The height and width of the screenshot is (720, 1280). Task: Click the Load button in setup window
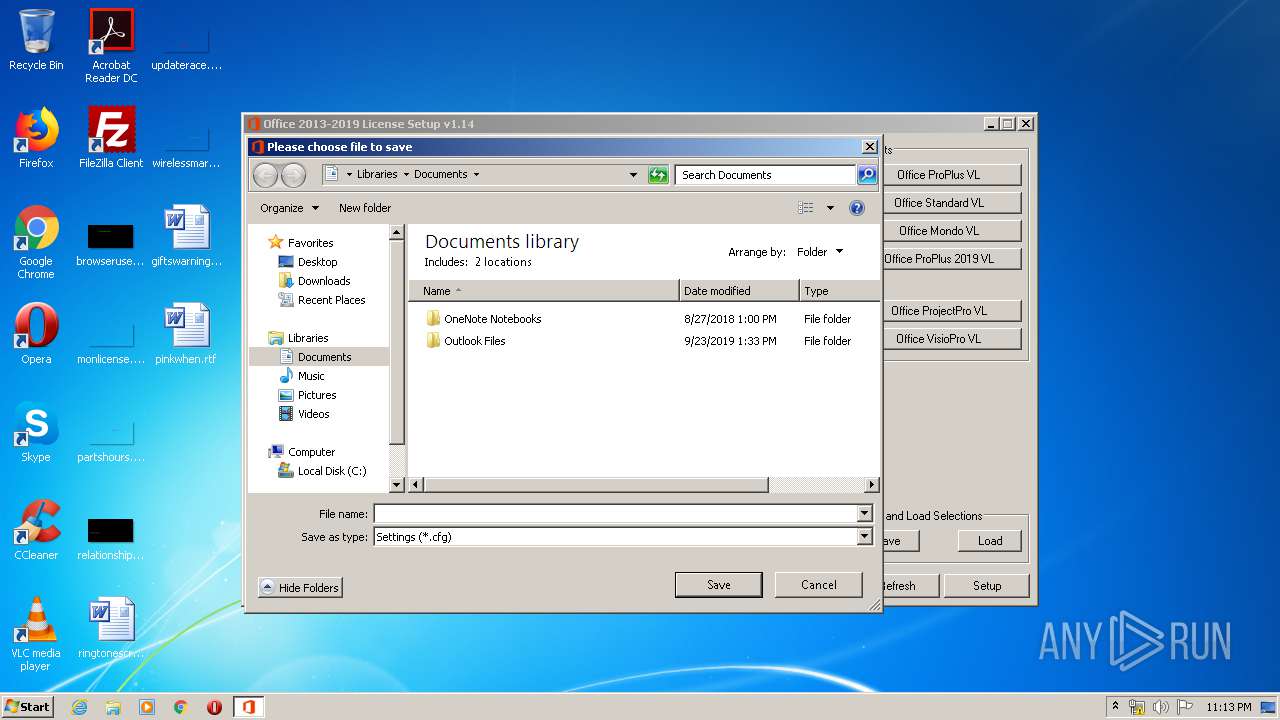(x=990, y=541)
